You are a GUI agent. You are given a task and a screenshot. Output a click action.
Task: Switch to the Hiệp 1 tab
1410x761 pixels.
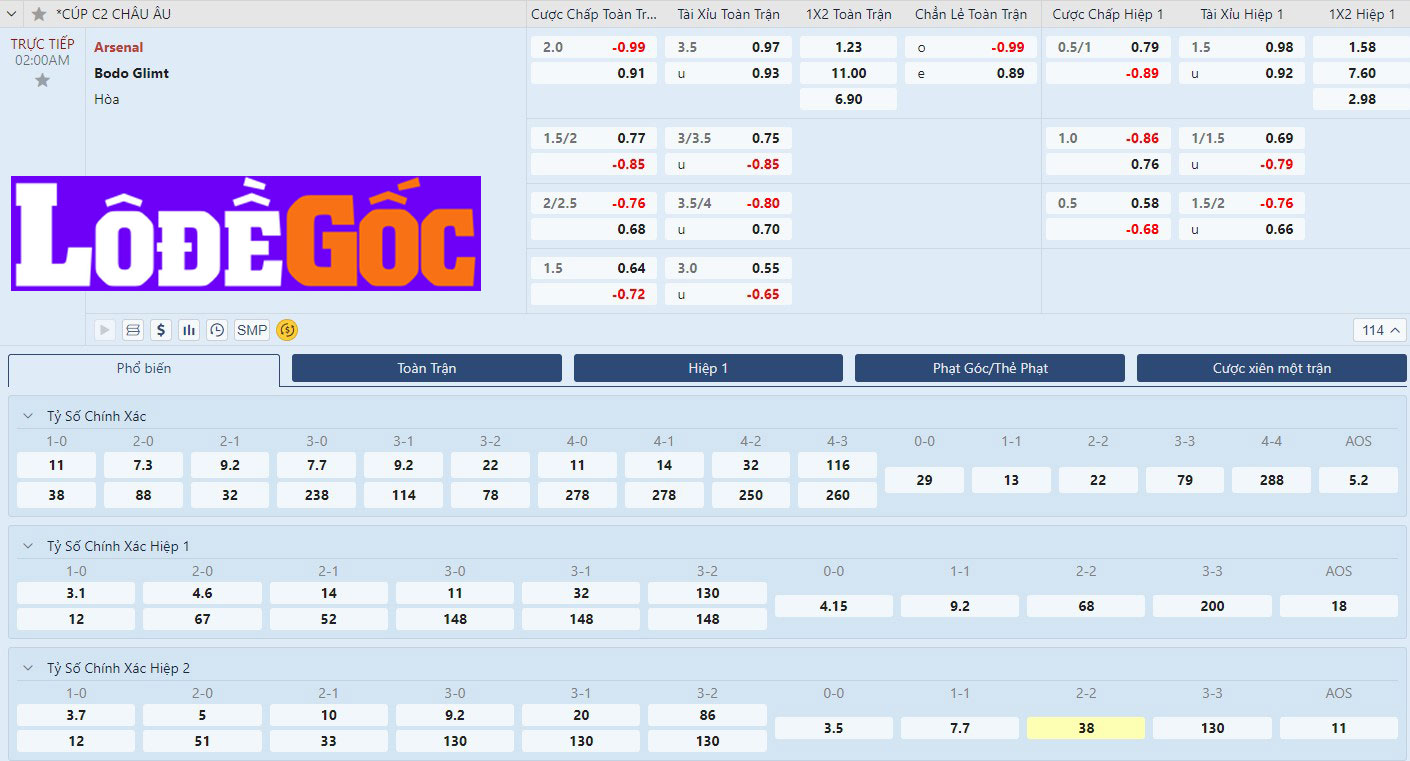coord(708,368)
